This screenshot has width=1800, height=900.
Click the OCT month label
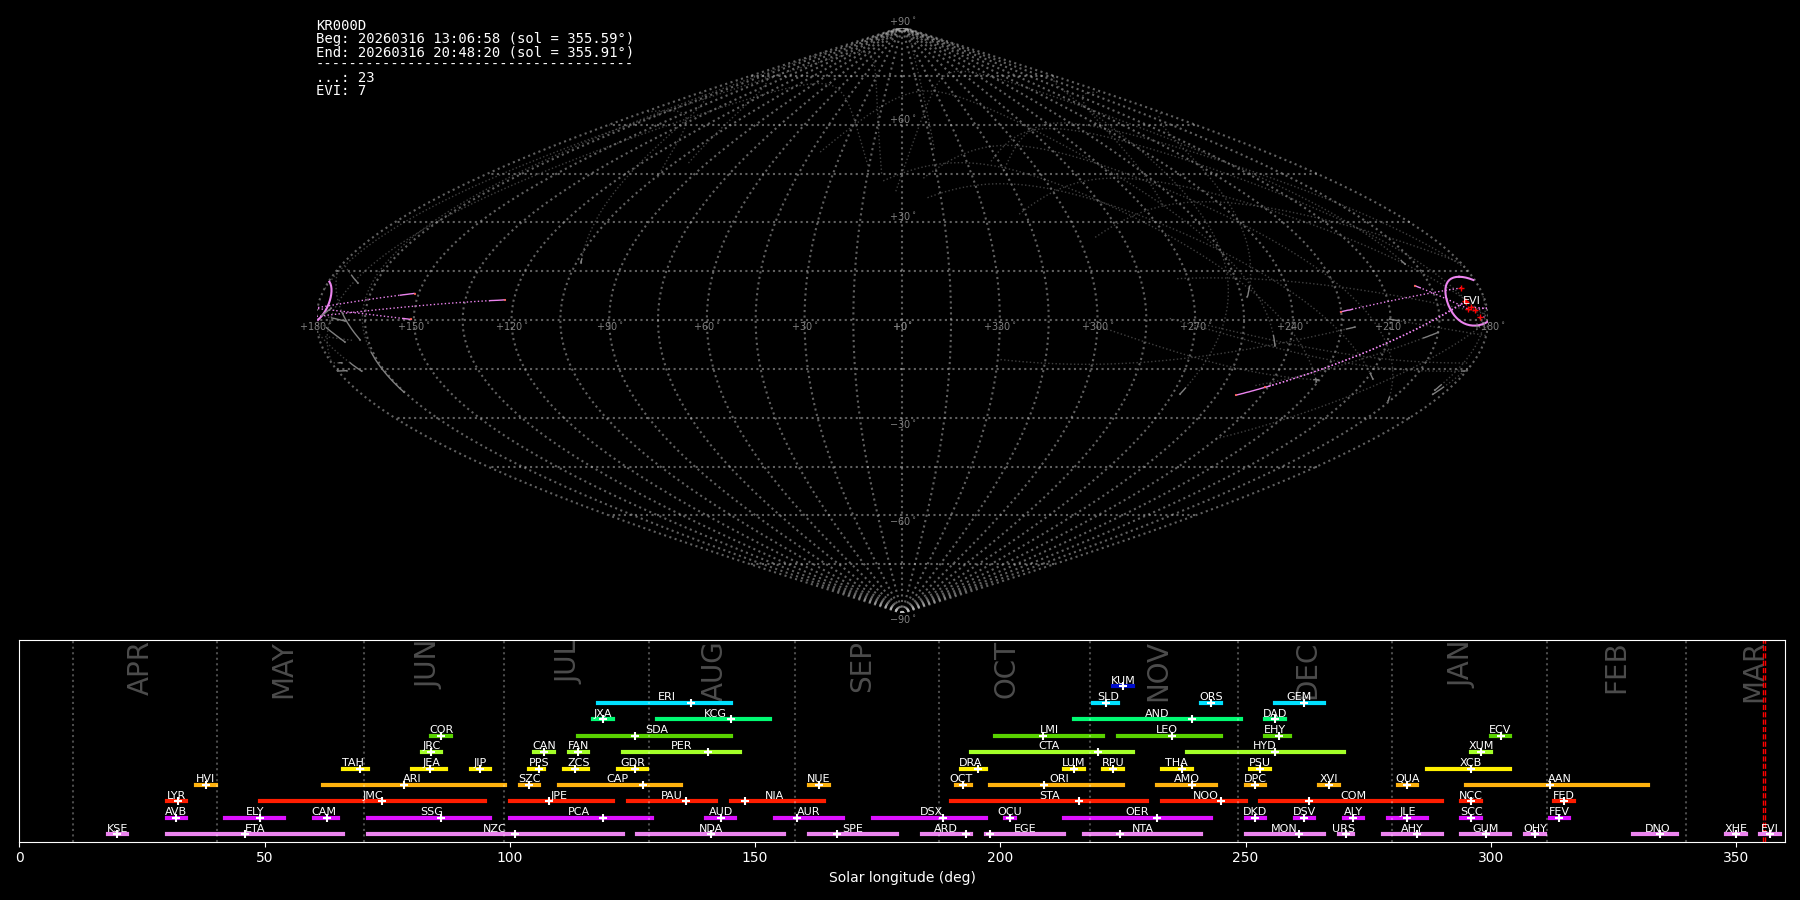(1005, 672)
